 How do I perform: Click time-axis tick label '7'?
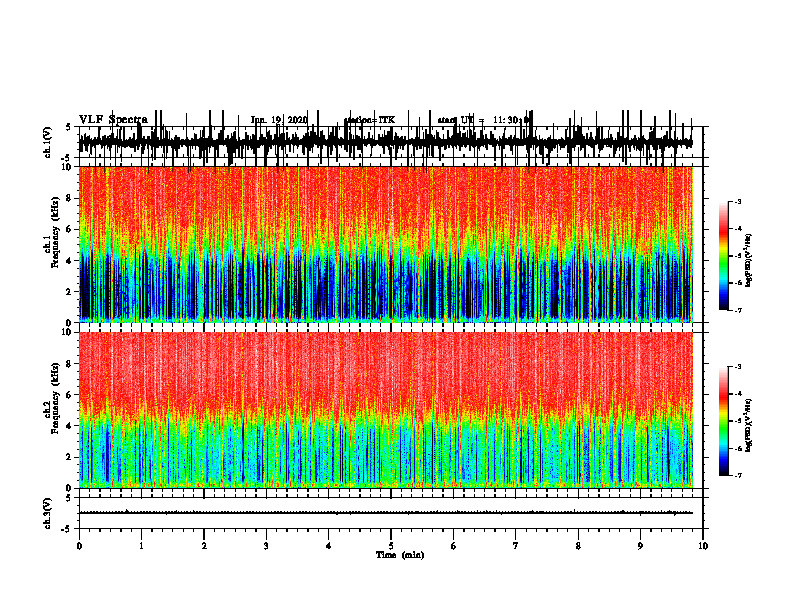click(516, 546)
